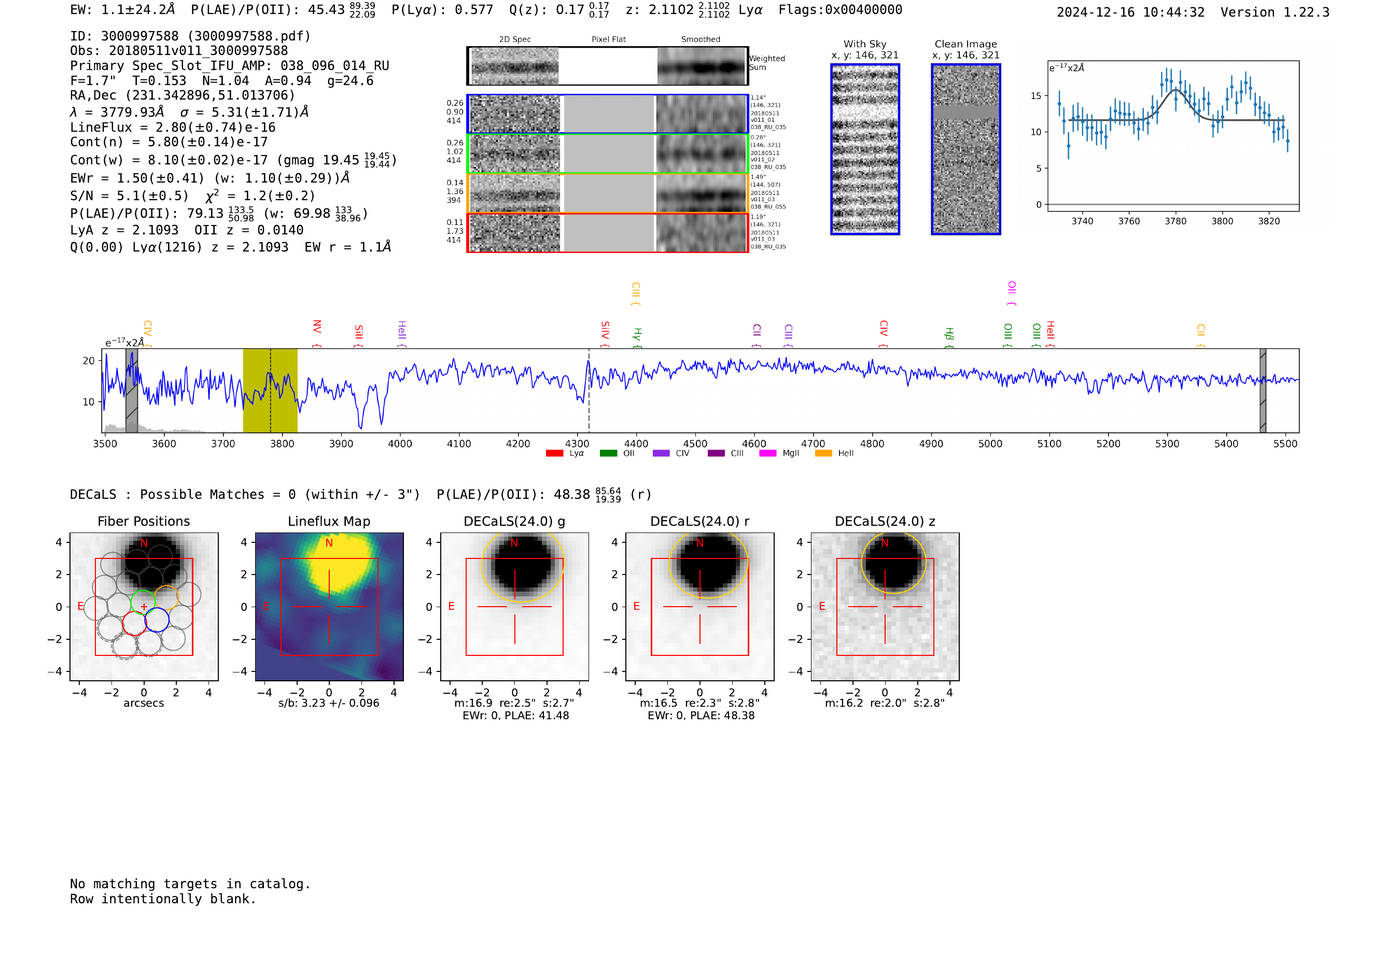Select the blue-bordered fiber spectrum row
This screenshot has width=1400, height=953.
pyautogui.click(x=608, y=114)
